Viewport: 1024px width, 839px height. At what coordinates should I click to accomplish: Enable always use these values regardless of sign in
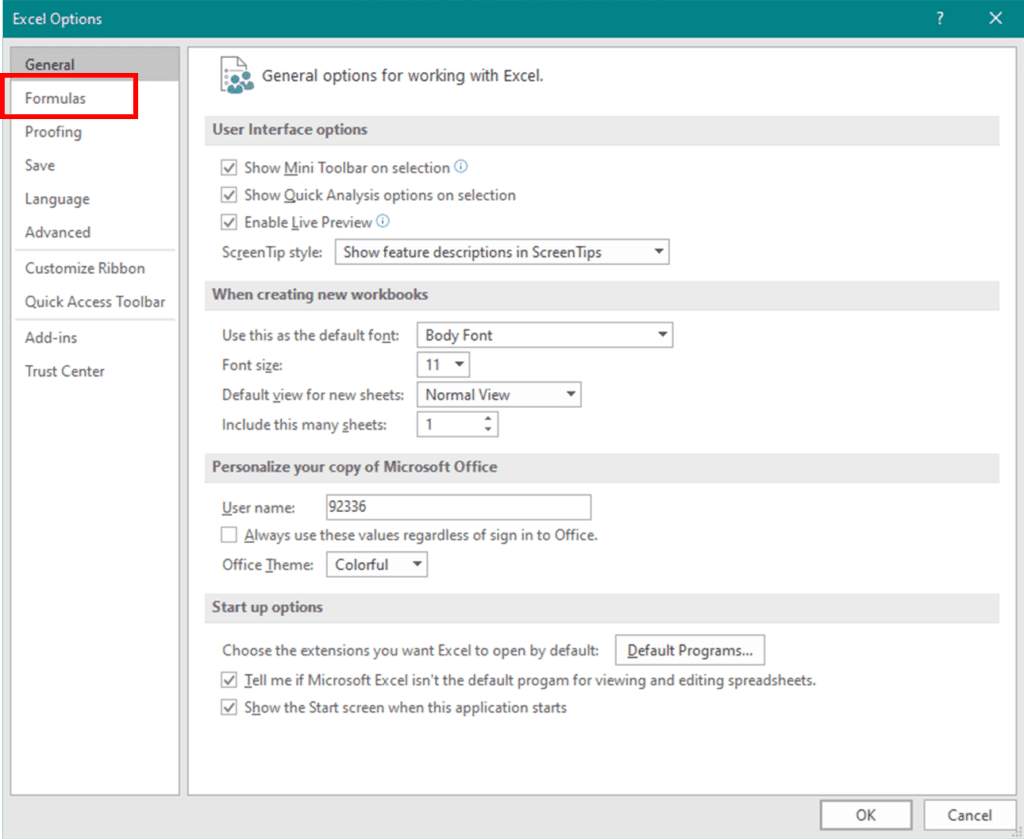pos(229,535)
